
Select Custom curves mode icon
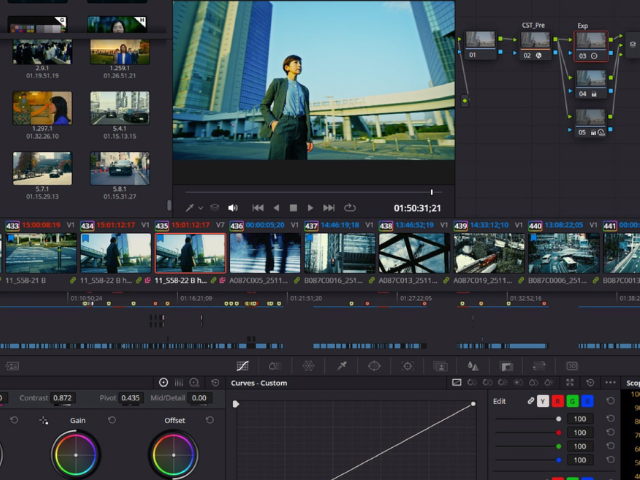tap(457, 382)
